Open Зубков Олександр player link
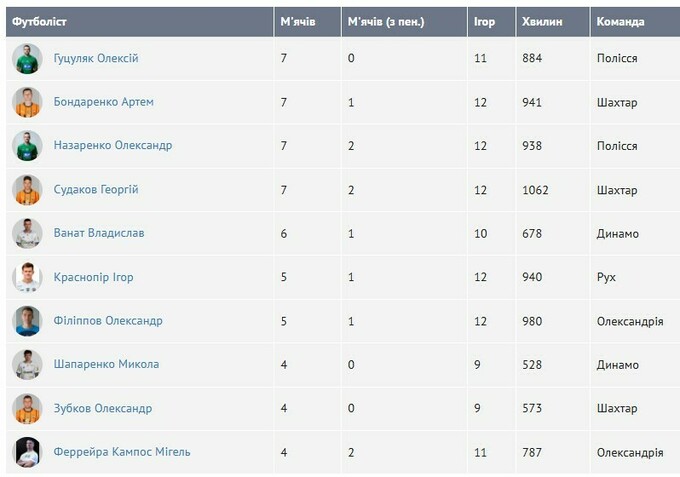 click(x=103, y=408)
